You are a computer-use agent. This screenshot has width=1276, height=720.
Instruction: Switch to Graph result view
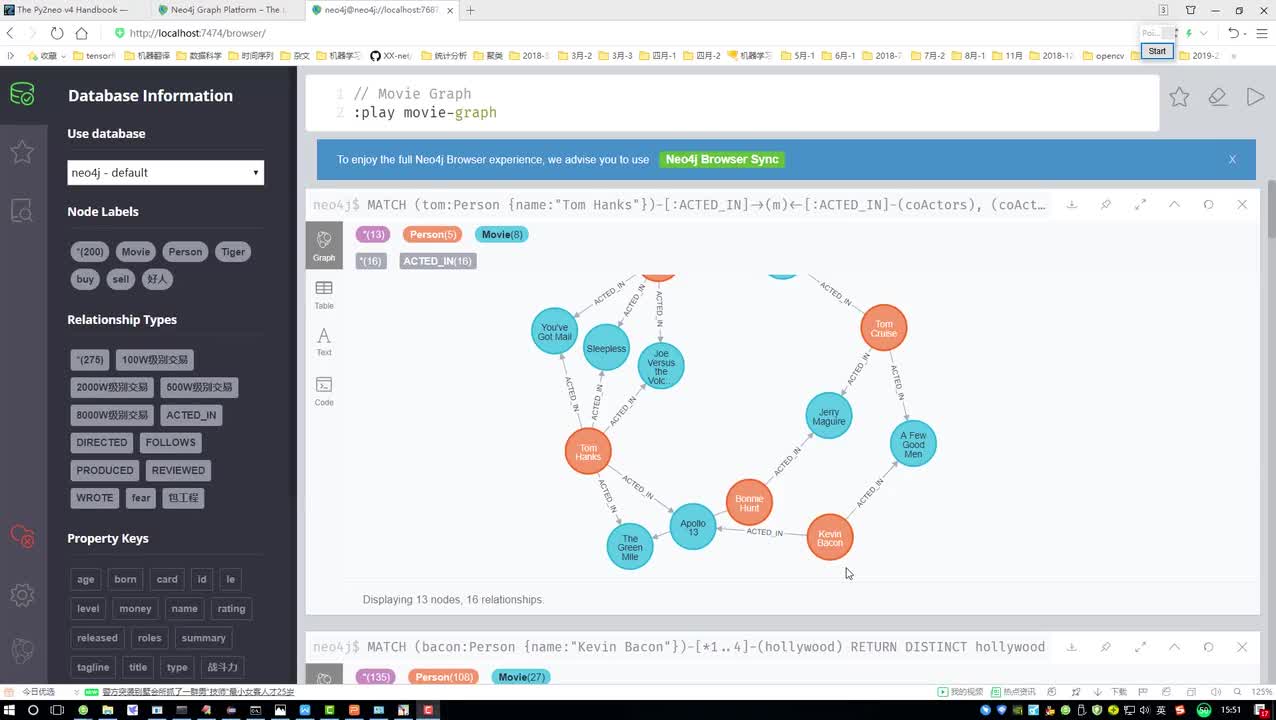point(324,245)
